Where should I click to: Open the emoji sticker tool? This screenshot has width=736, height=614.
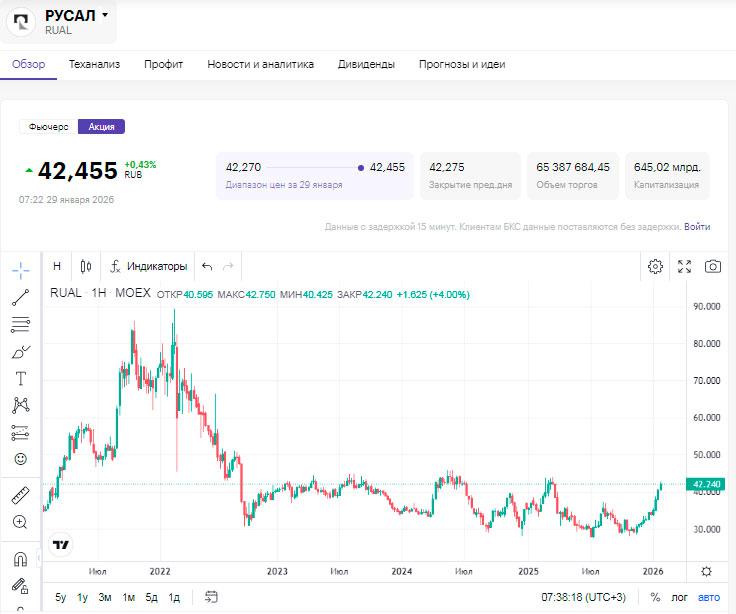(x=21, y=459)
